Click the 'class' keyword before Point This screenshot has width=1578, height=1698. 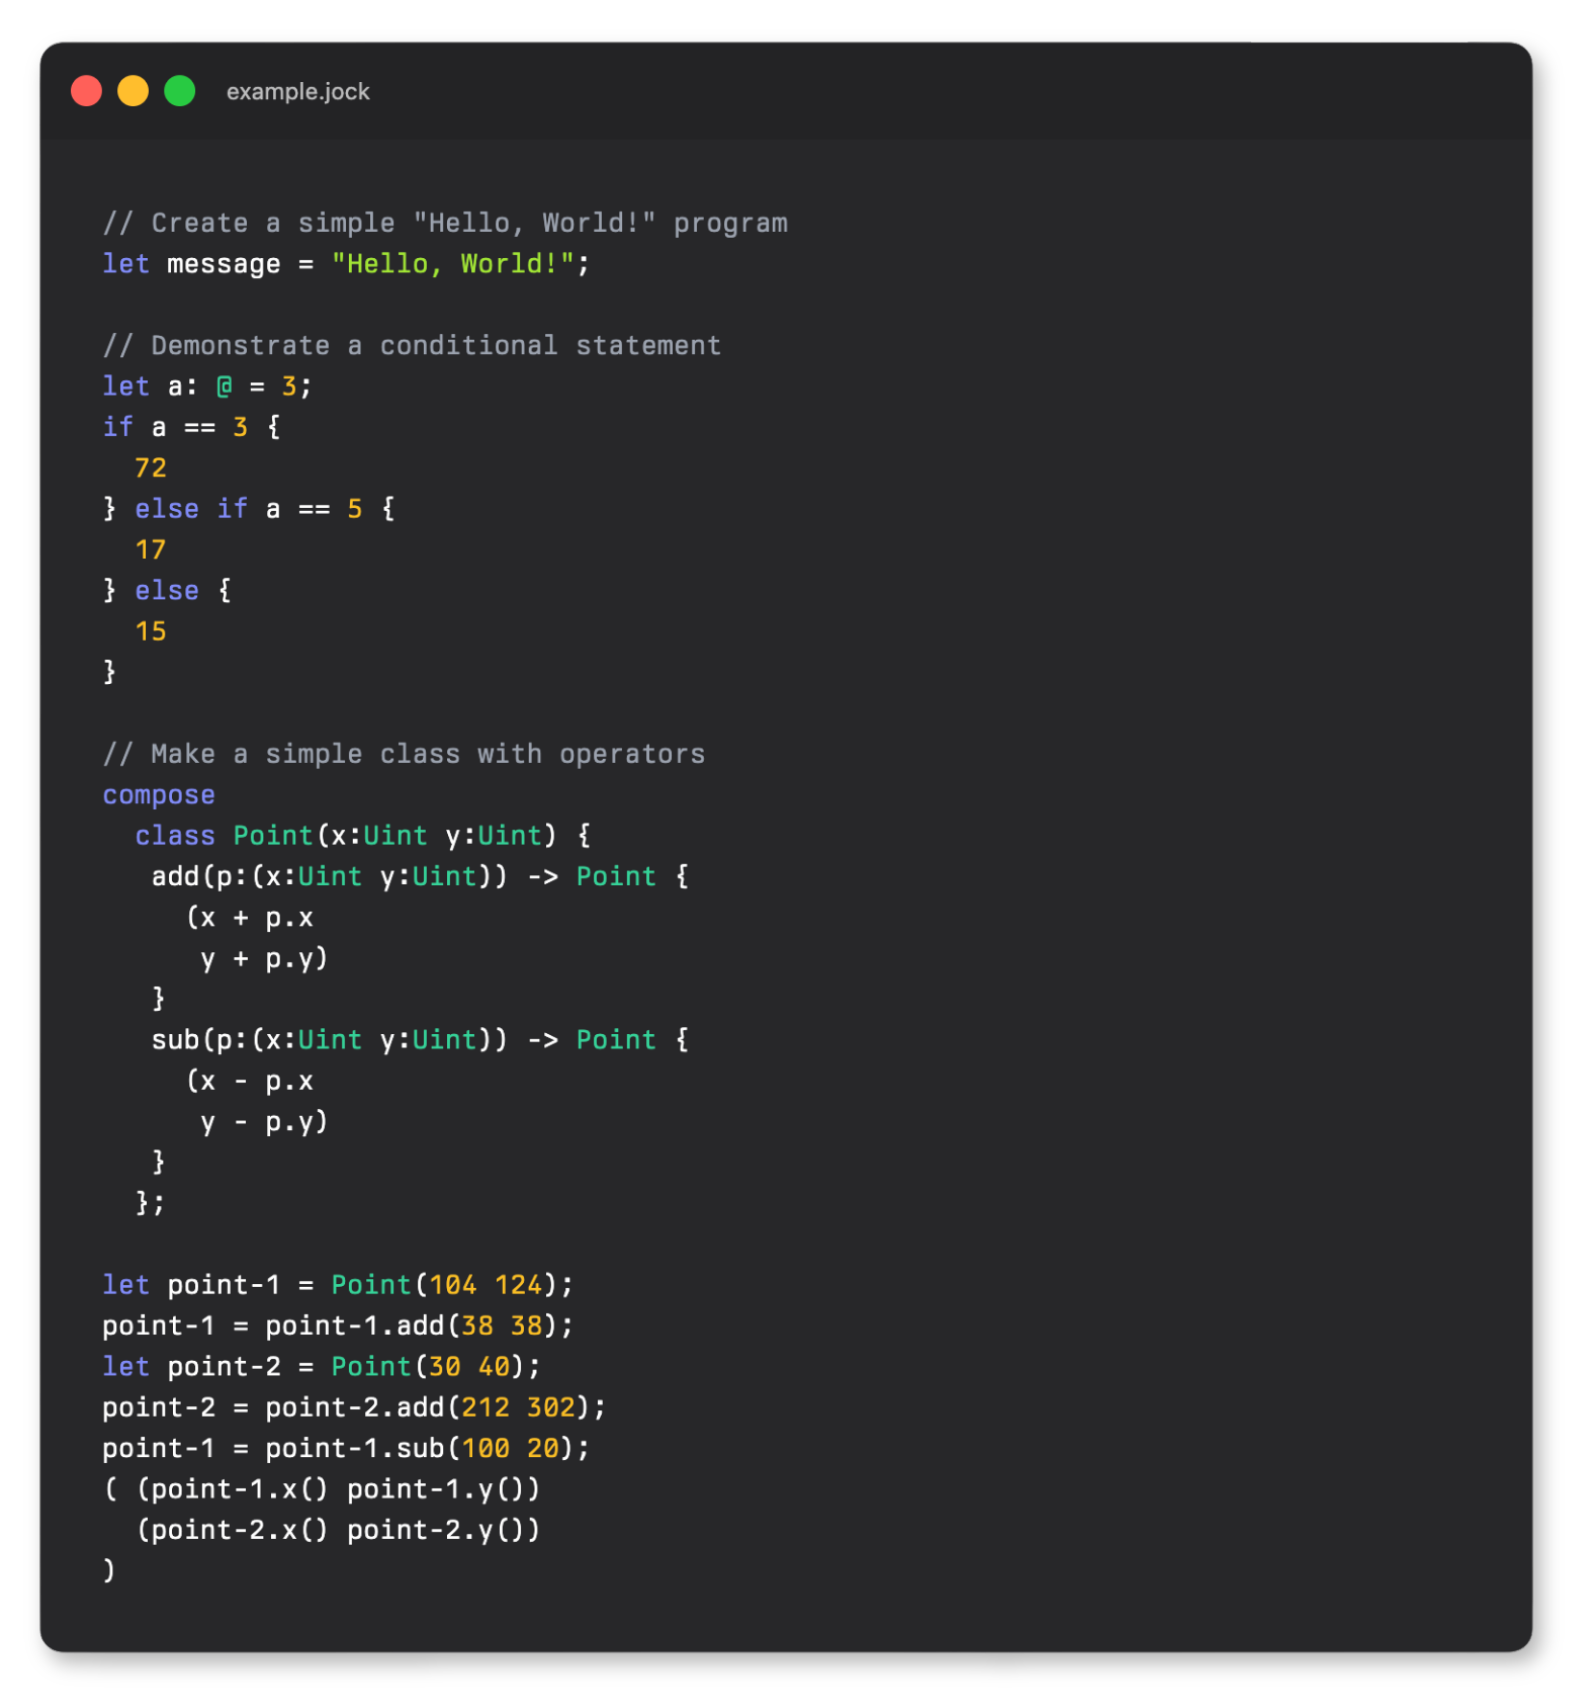(175, 836)
